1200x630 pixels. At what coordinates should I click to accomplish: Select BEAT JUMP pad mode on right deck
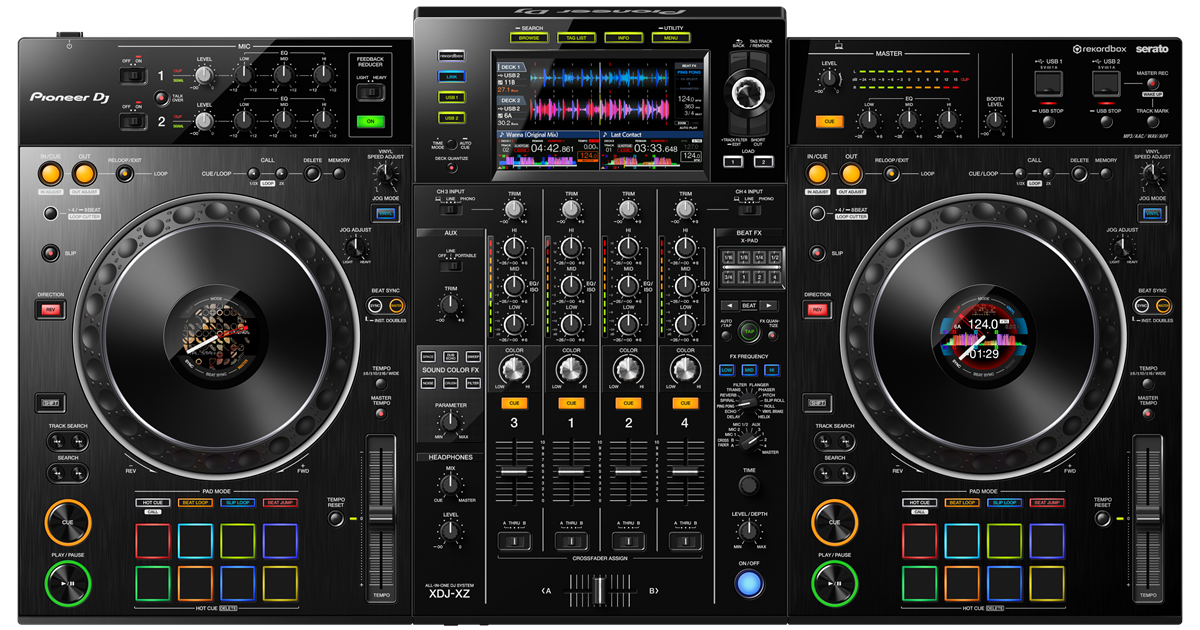pos(1047,502)
